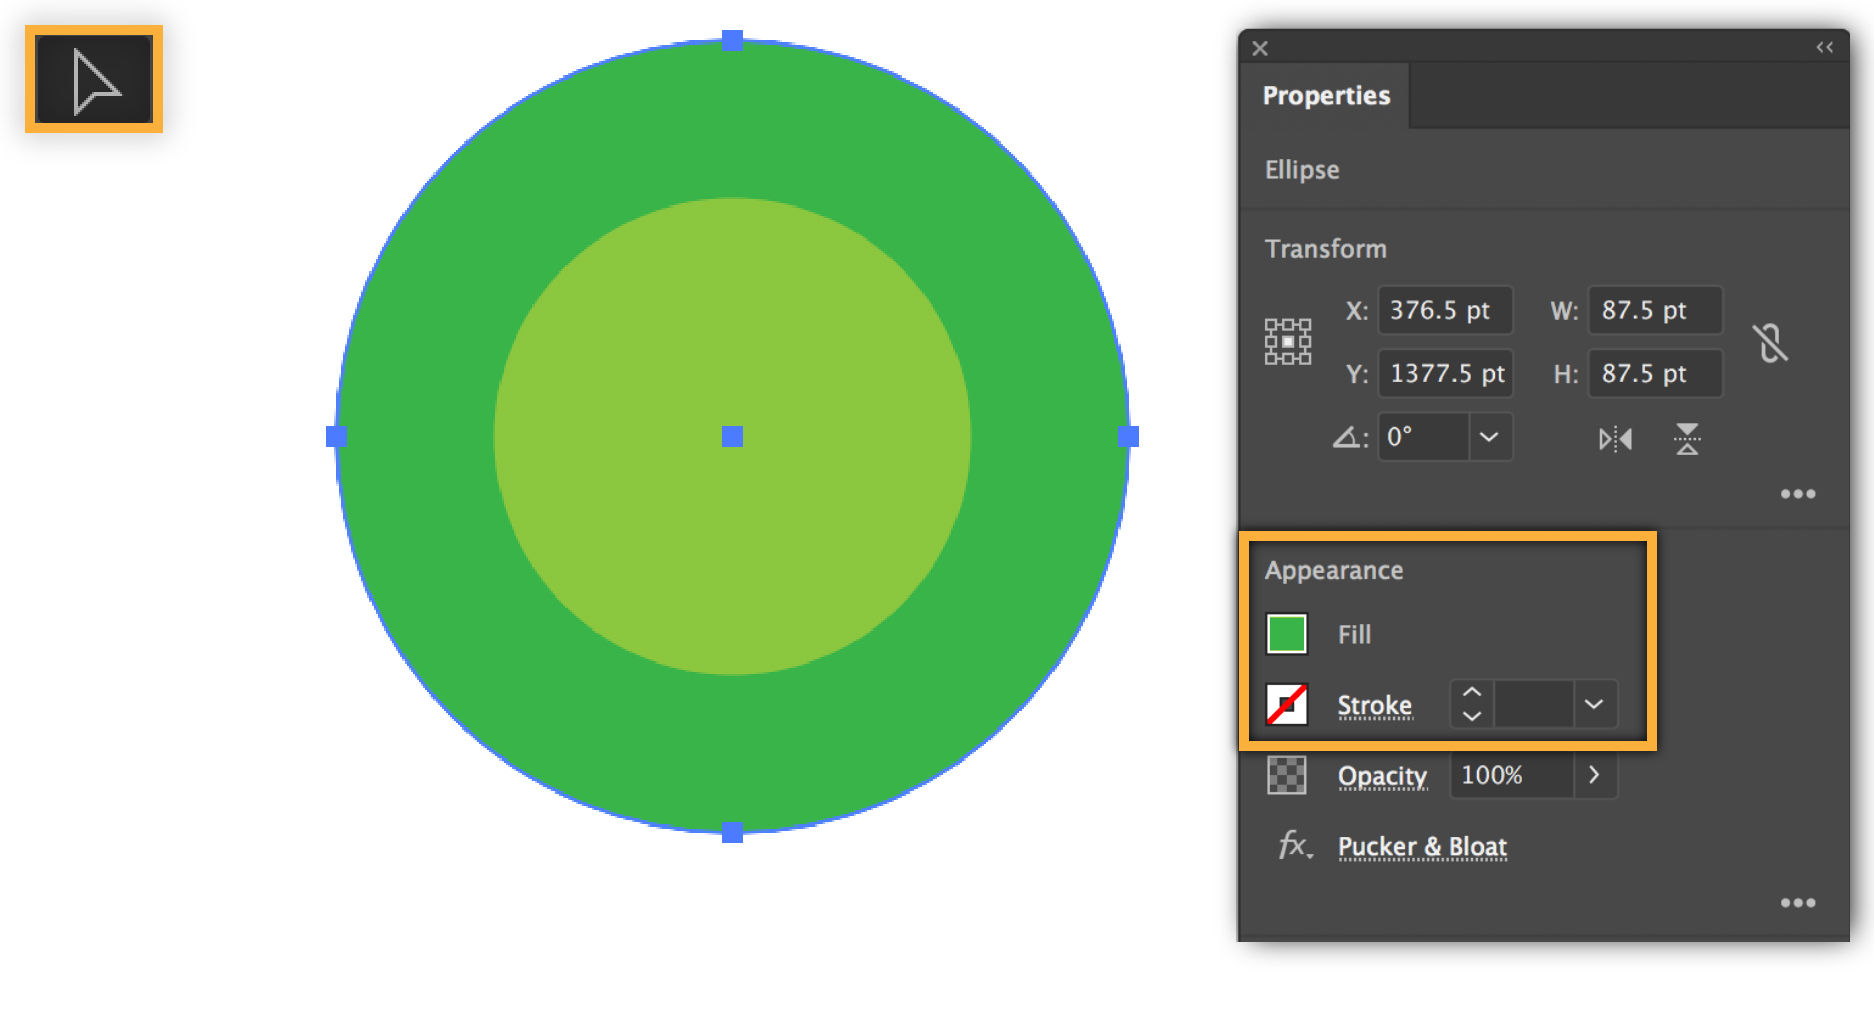Image resolution: width=1874 pixels, height=1014 pixels.
Task: Collapse the panel with the double chevron
Action: pos(1824,46)
